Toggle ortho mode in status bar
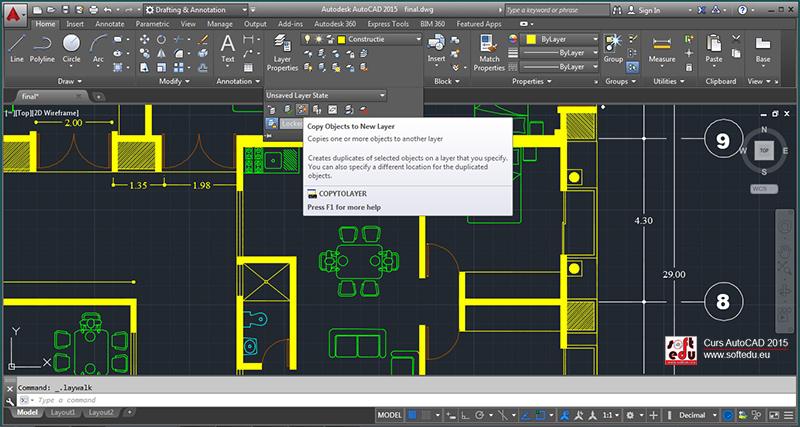Screen dimensions: 800x427 tap(466, 415)
